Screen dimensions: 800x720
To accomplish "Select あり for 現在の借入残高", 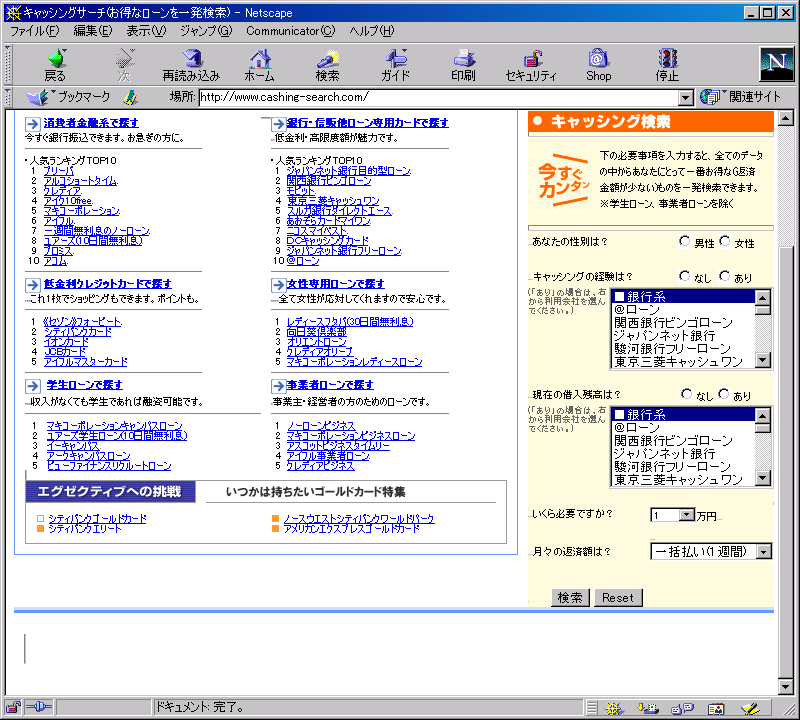I will pyautogui.click(x=724, y=394).
